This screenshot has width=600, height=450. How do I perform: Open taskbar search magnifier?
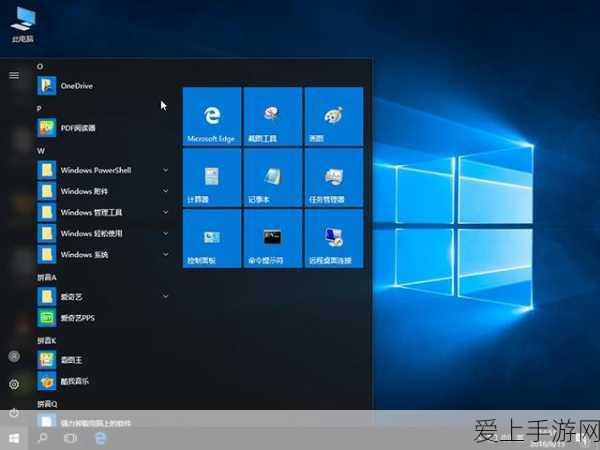click(x=42, y=438)
